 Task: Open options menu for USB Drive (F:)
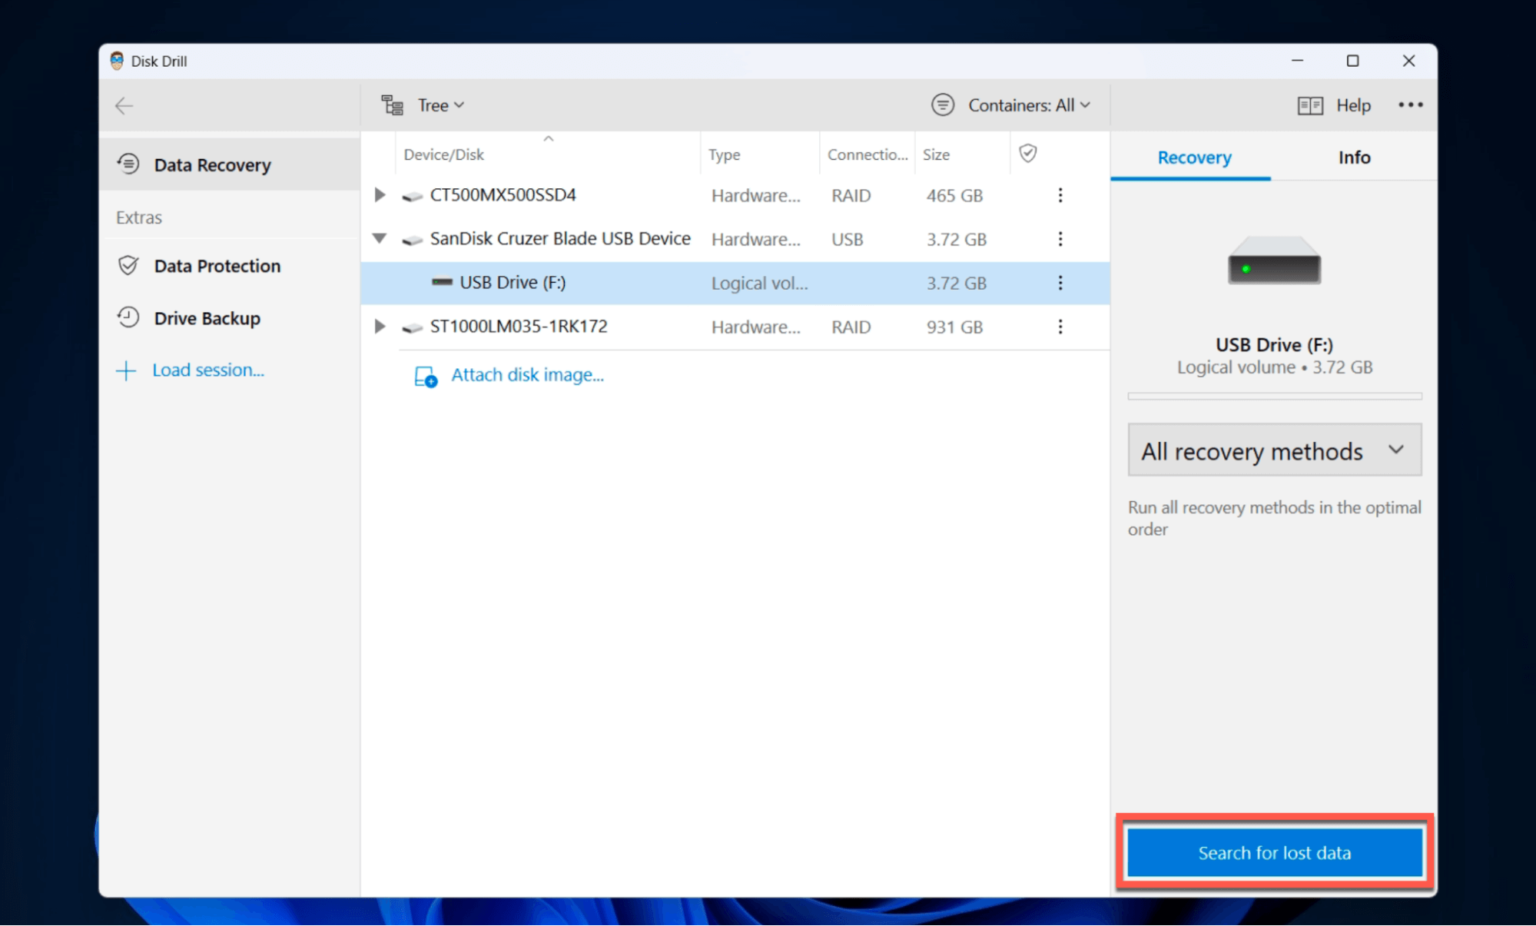click(1060, 283)
